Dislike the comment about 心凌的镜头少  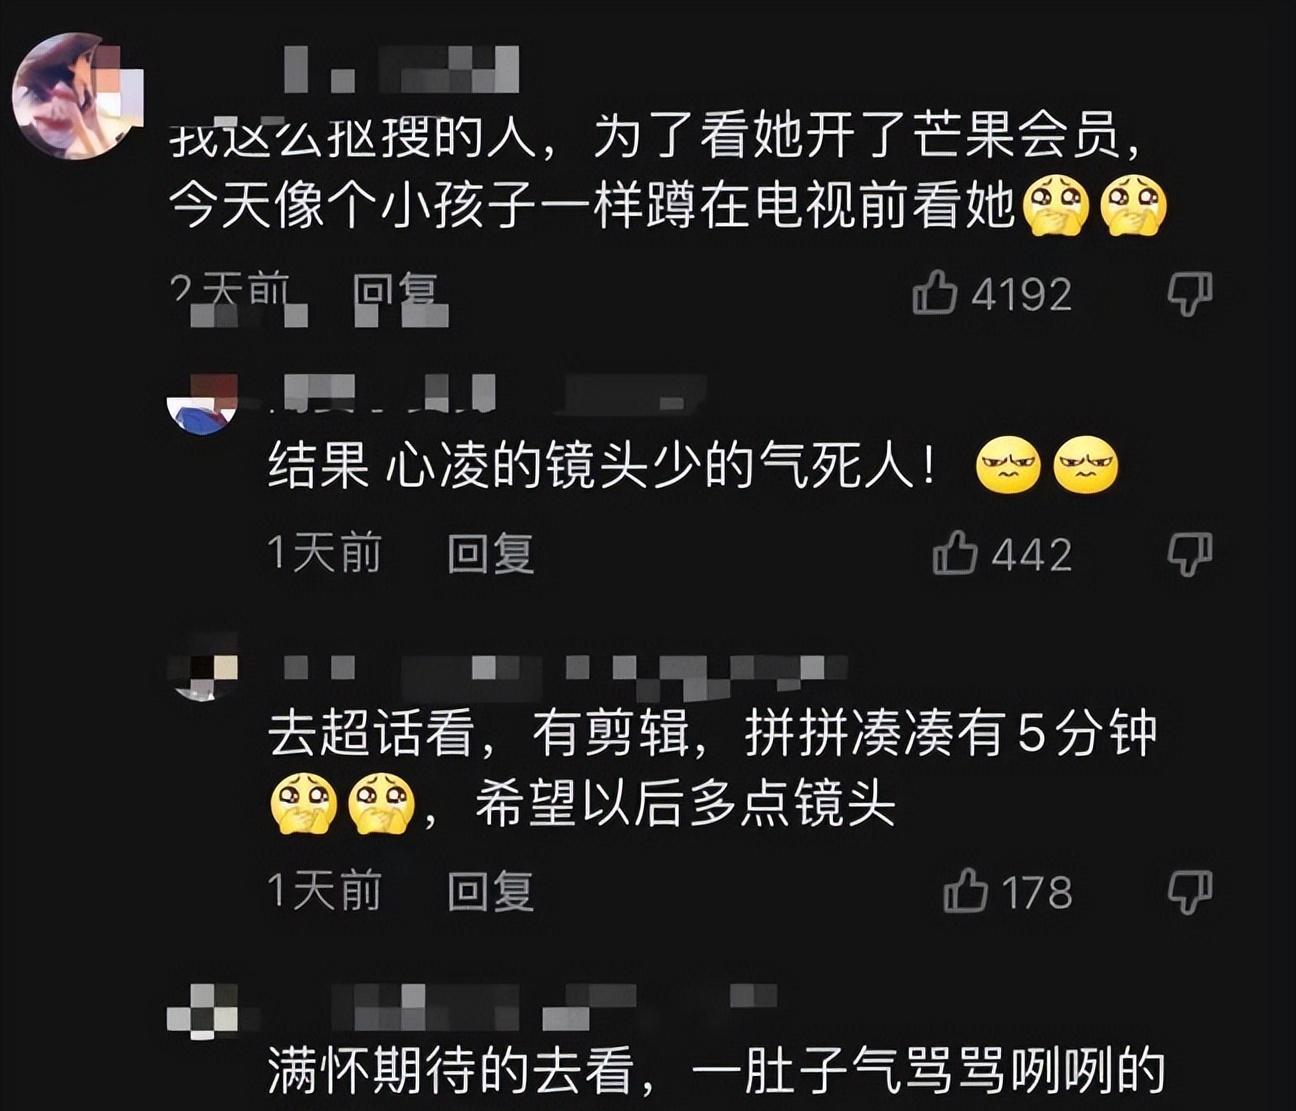click(1190, 553)
